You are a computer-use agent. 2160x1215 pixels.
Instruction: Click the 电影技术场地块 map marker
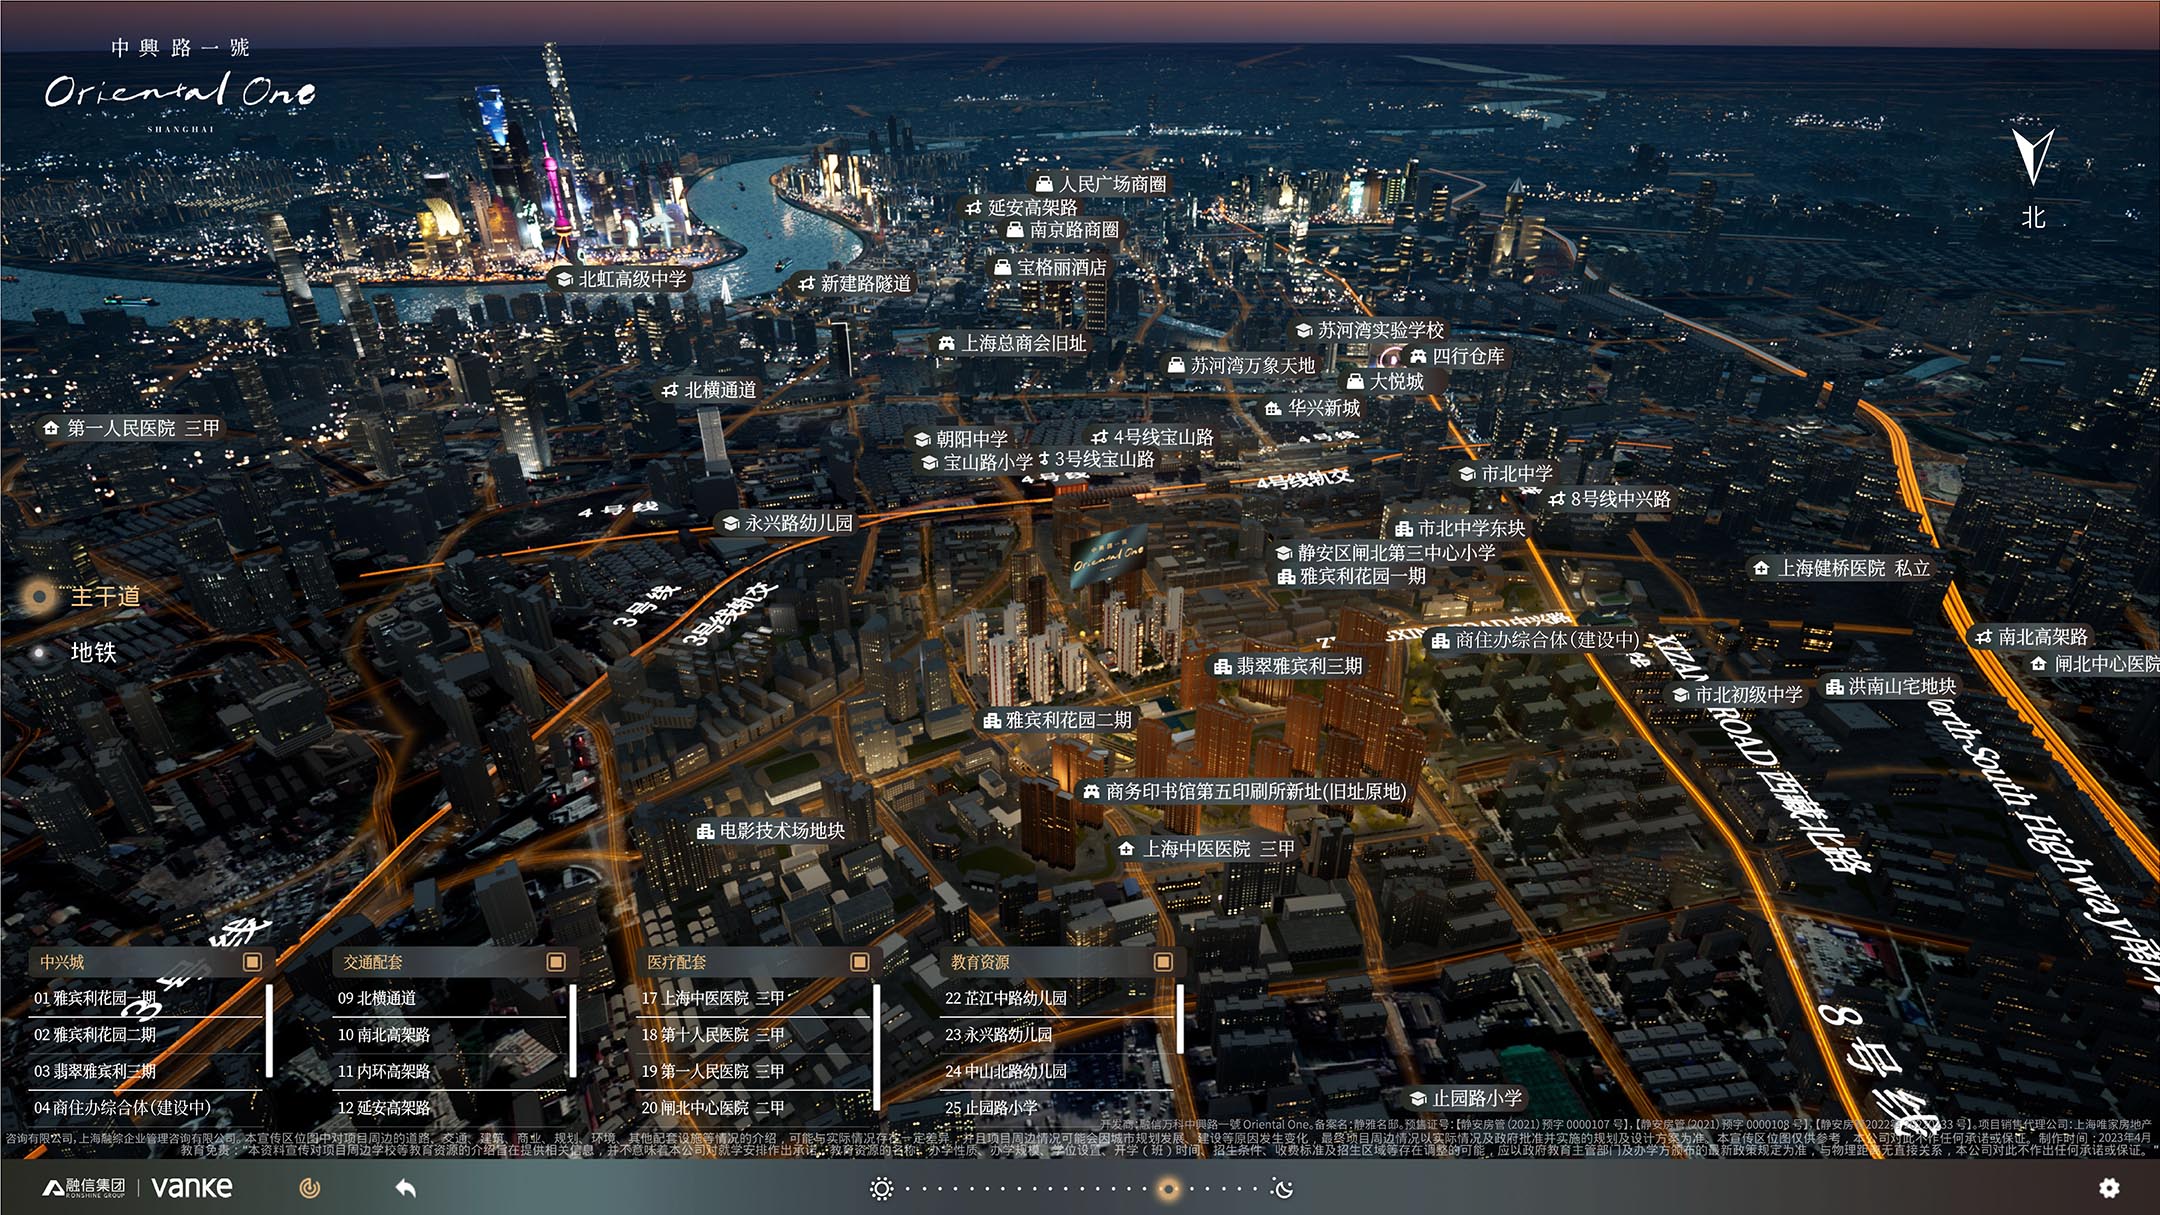770,831
